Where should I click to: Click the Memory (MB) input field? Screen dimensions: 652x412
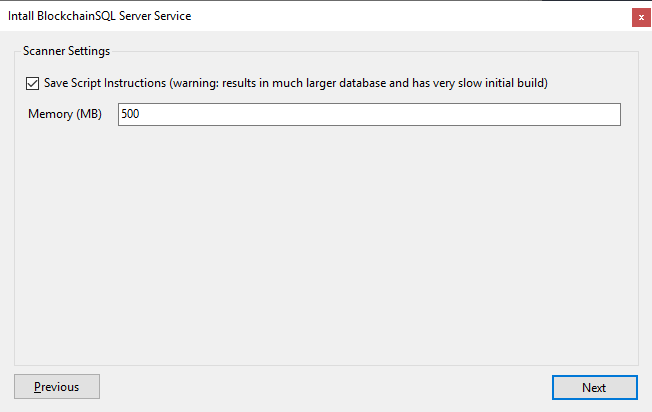(369, 114)
